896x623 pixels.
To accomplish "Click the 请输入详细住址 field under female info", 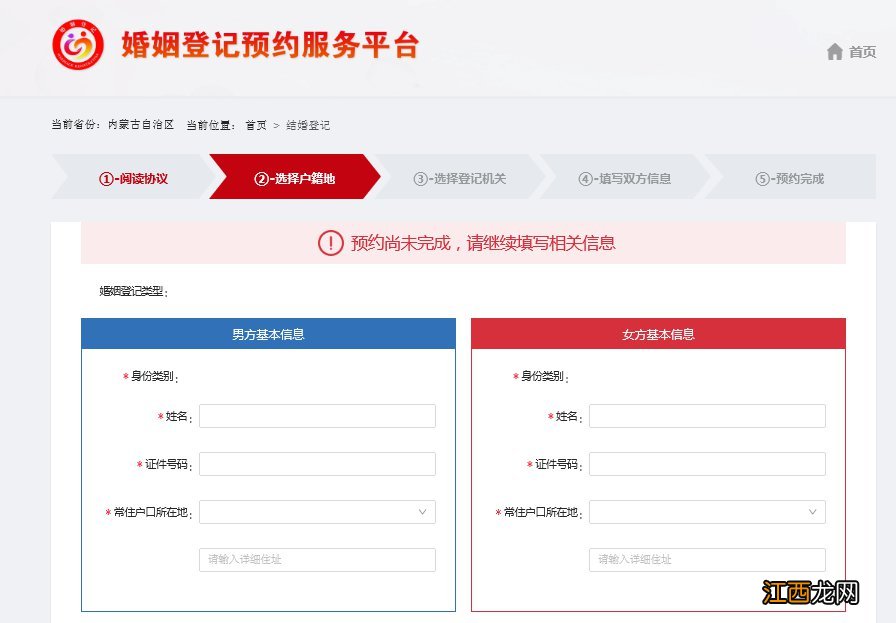I will click(x=707, y=559).
